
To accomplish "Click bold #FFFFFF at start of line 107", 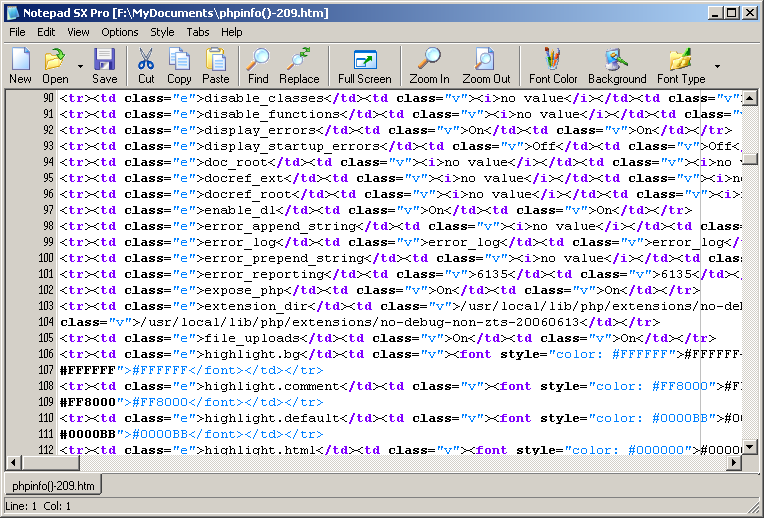I will (x=88, y=370).
